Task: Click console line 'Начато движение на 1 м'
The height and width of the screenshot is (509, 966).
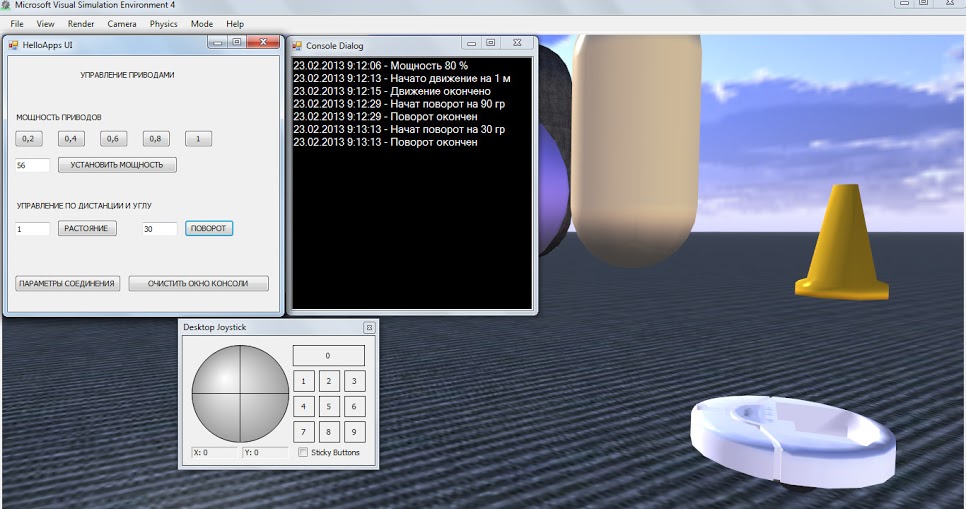Action: tap(450, 78)
